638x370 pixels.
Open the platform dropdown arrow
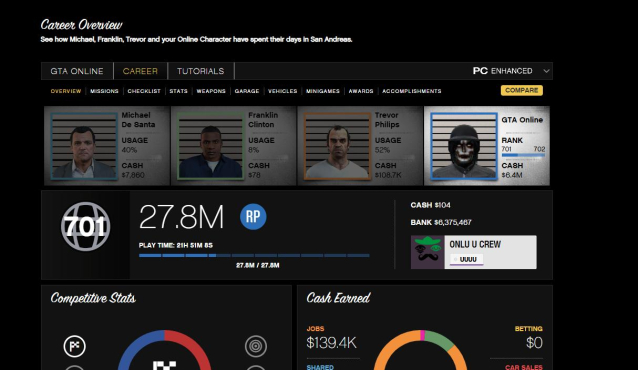pos(546,71)
